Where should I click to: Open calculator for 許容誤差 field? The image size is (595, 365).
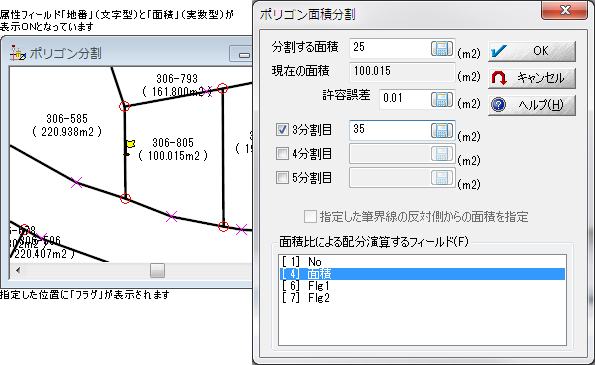point(442,99)
